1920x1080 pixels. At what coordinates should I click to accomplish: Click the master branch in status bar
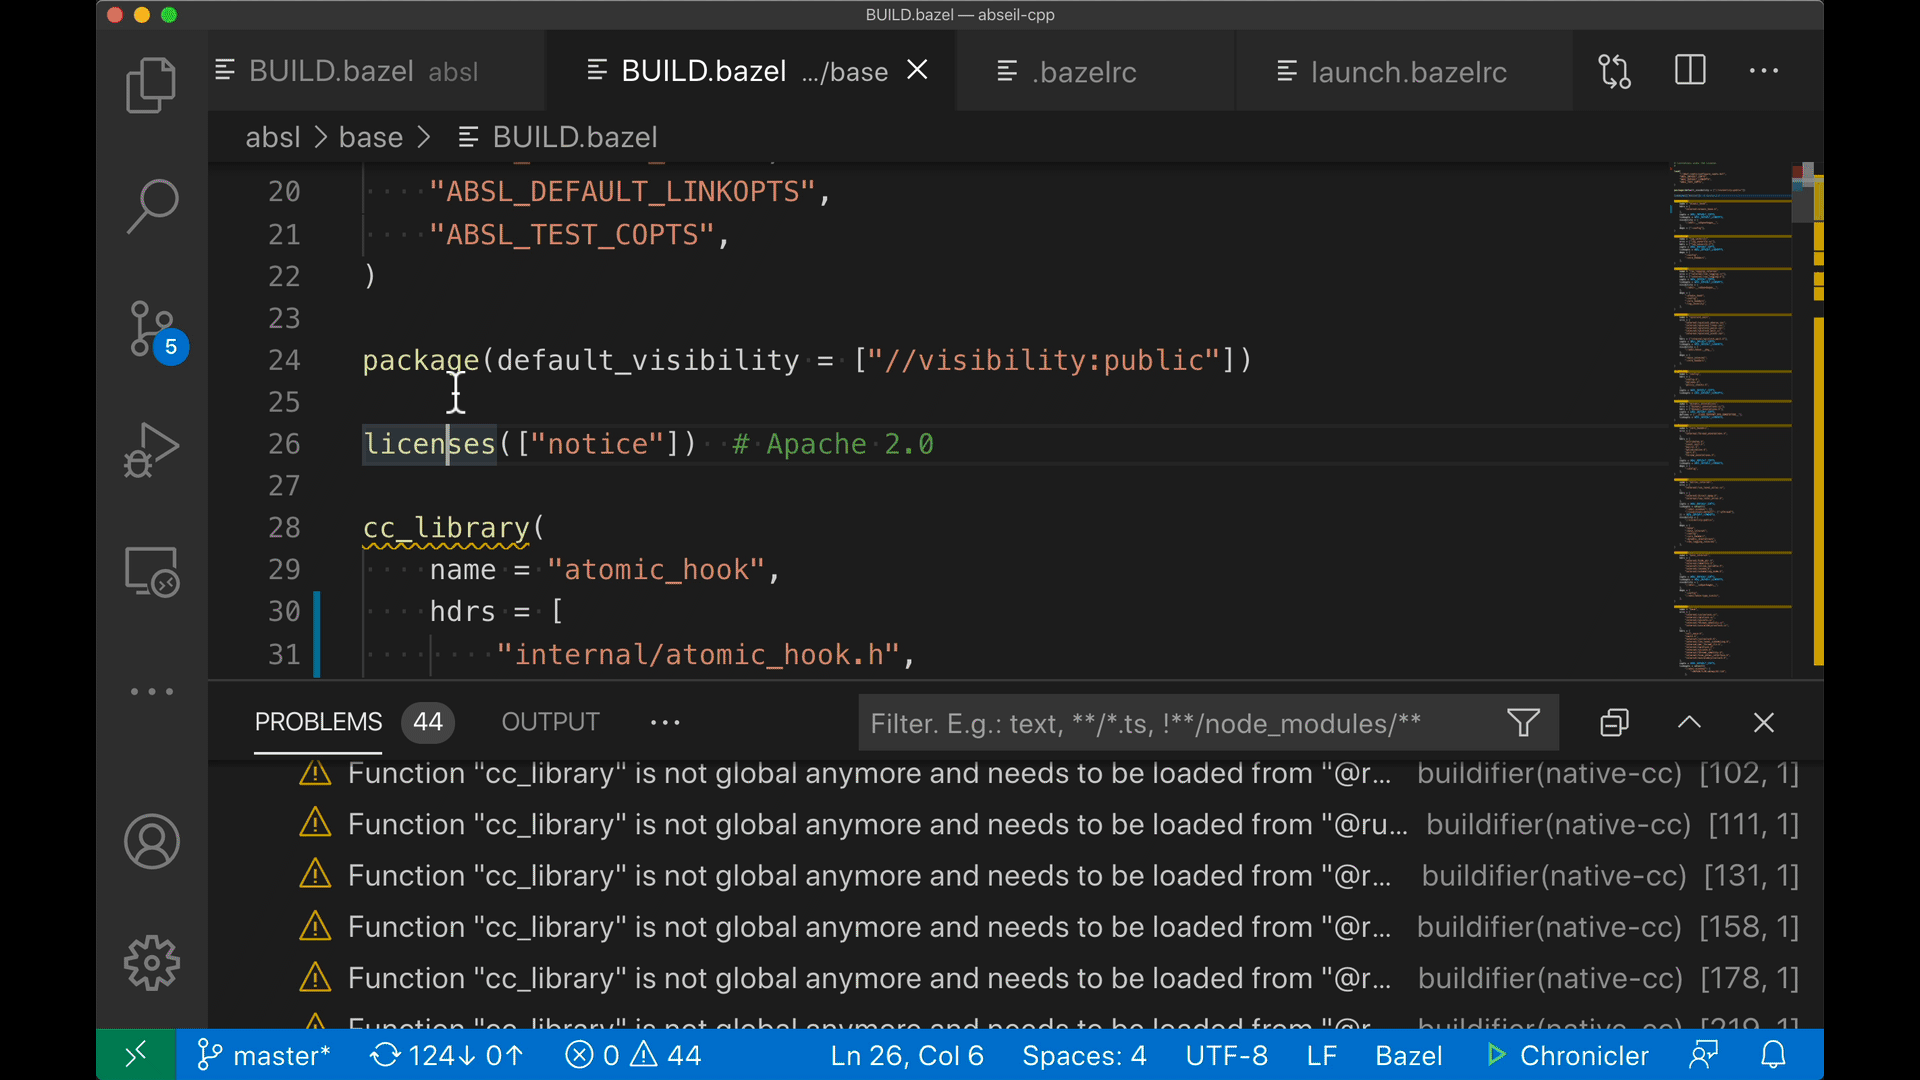point(264,1055)
